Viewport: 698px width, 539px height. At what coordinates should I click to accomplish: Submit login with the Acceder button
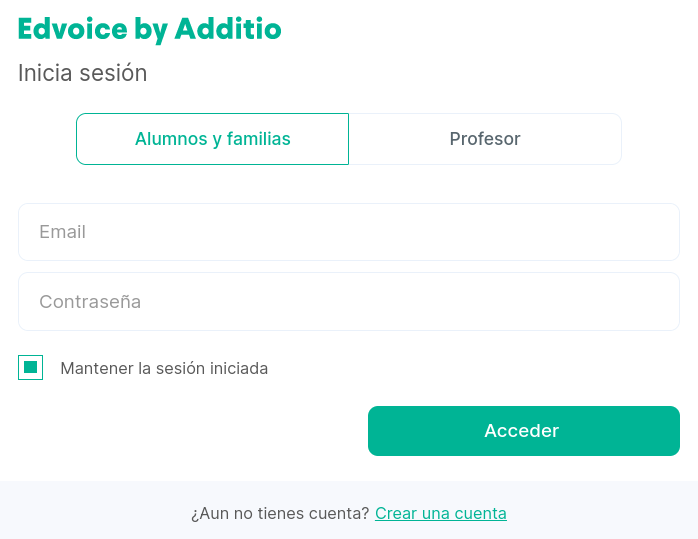click(x=524, y=431)
